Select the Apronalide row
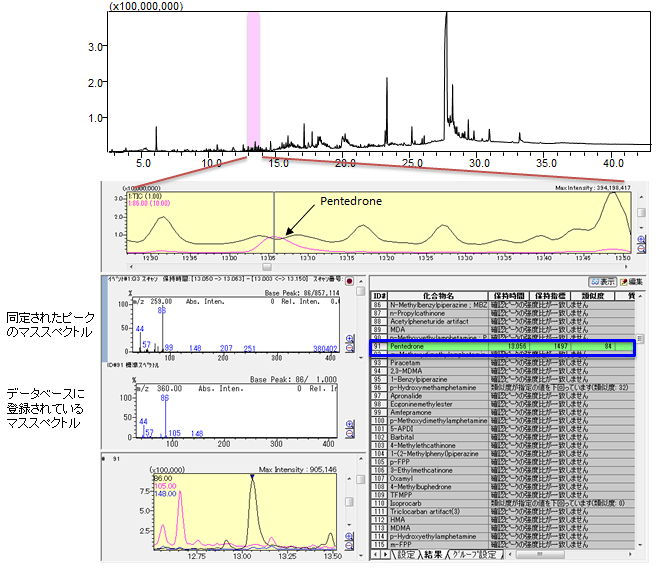 (x=503, y=396)
